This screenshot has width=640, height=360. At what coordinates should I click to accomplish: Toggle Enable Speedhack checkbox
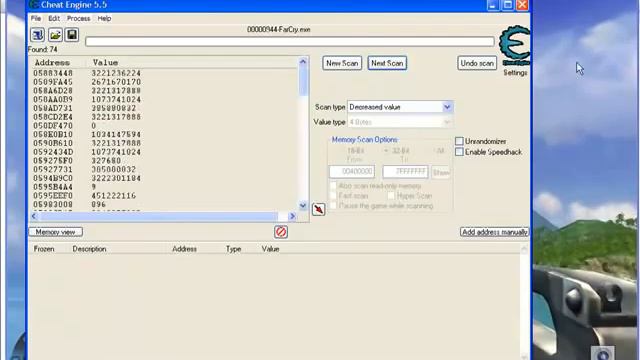point(459,152)
